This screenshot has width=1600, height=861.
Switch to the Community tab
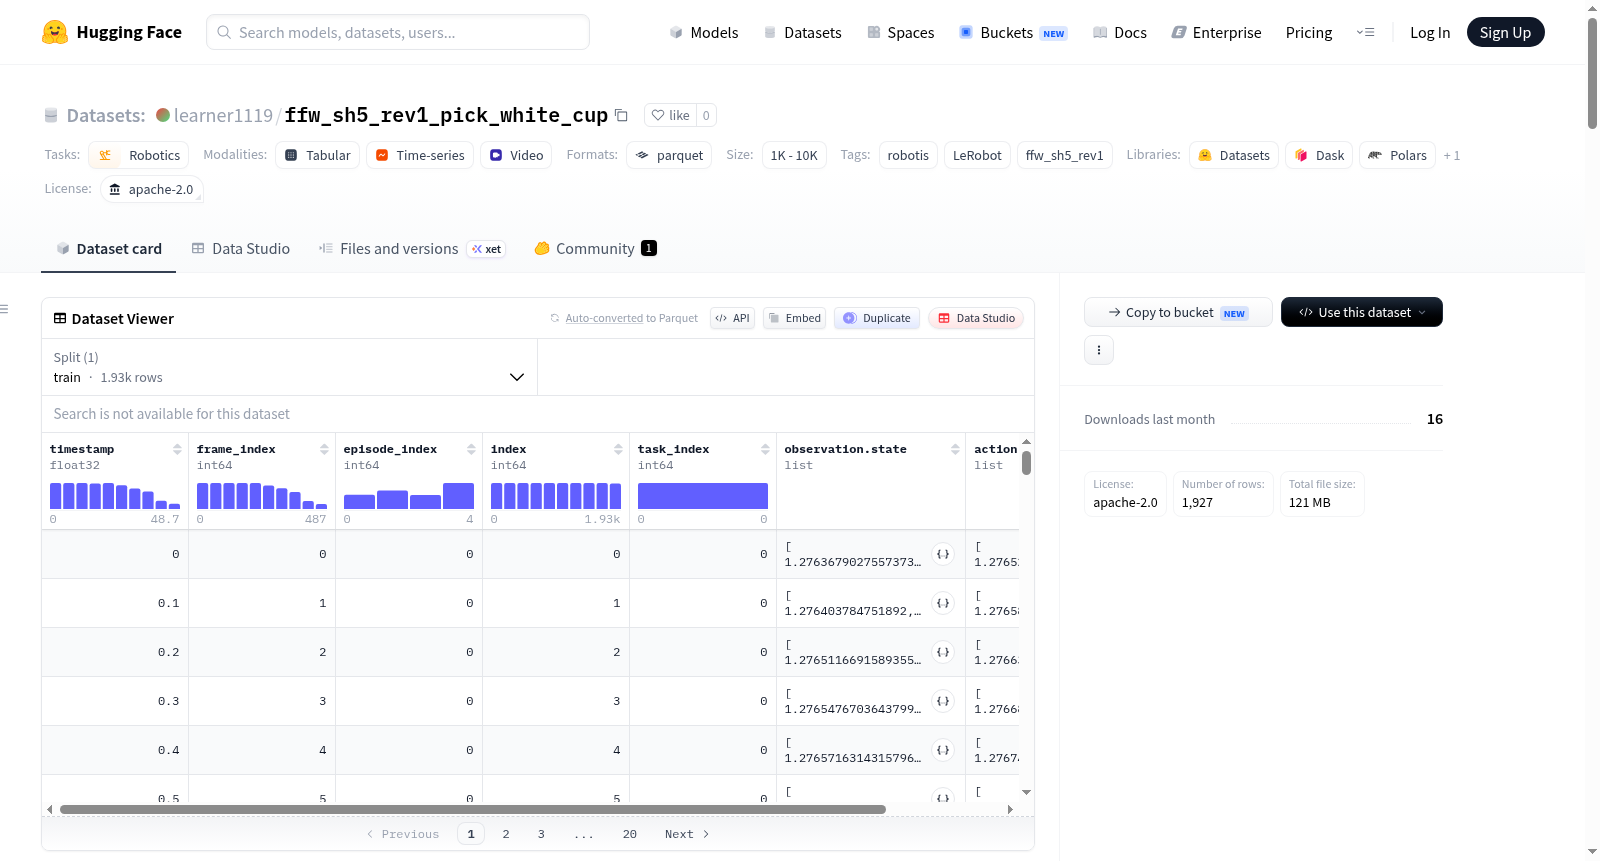click(595, 248)
